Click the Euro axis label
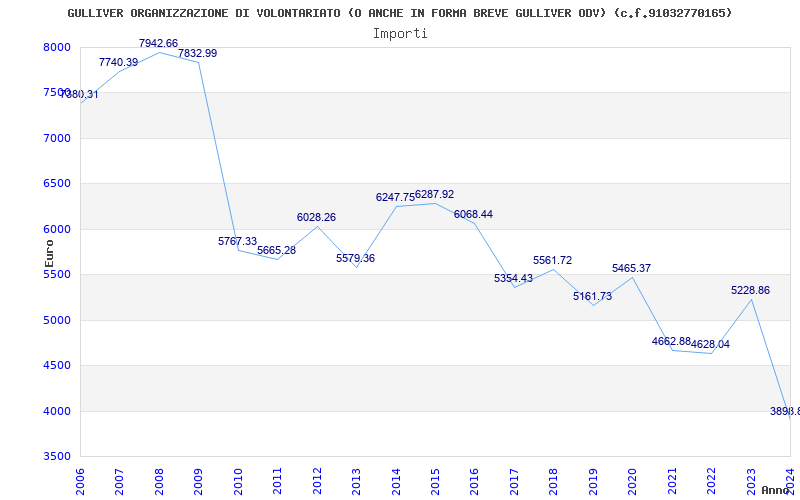The height and width of the screenshot is (500, 800). pos(49,253)
